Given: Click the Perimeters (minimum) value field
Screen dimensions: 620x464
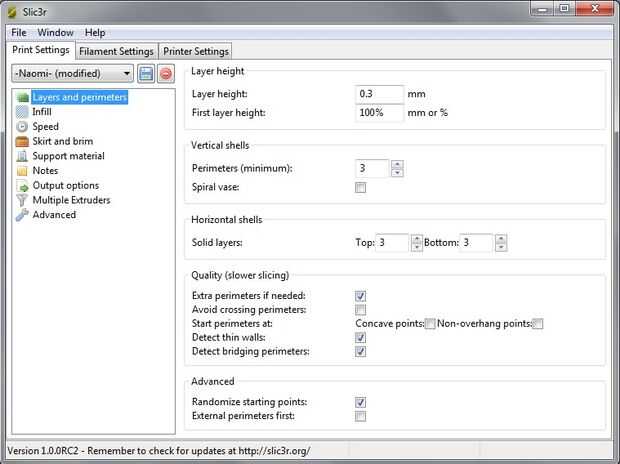Looking at the screenshot, I should [x=372, y=169].
